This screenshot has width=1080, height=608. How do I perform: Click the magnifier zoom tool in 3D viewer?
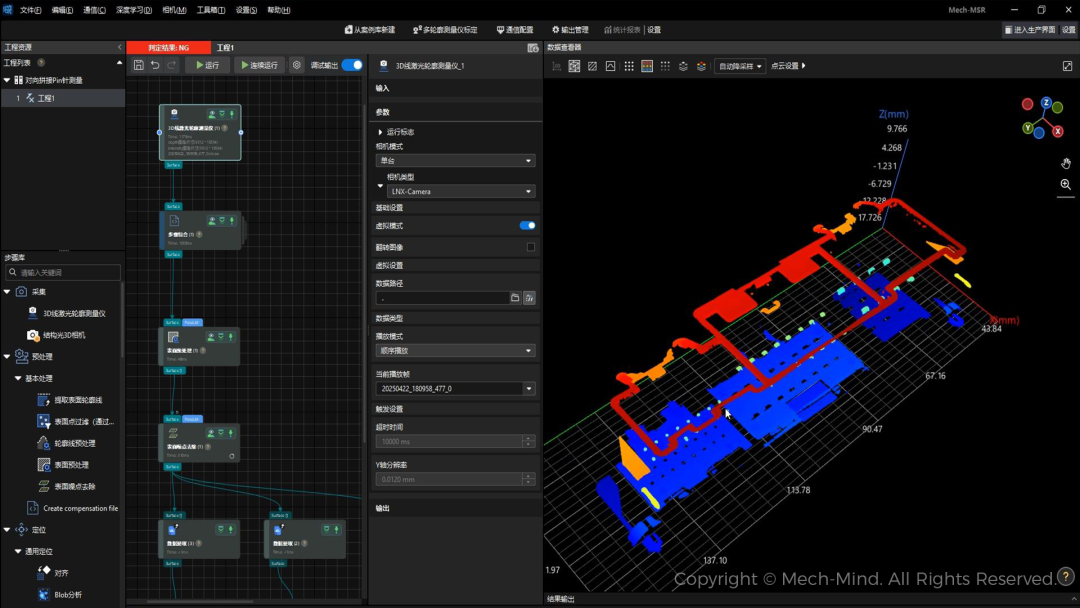pyautogui.click(x=1065, y=185)
